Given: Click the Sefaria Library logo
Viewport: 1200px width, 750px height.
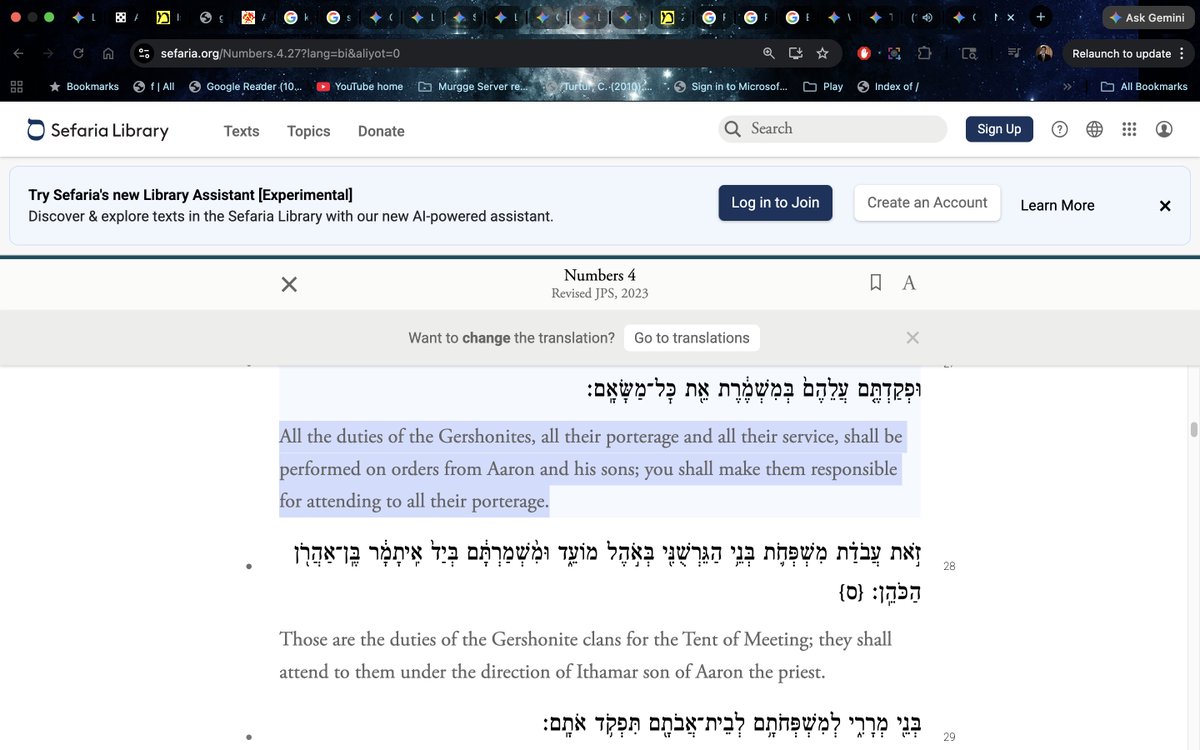Looking at the screenshot, I should click(x=97, y=130).
